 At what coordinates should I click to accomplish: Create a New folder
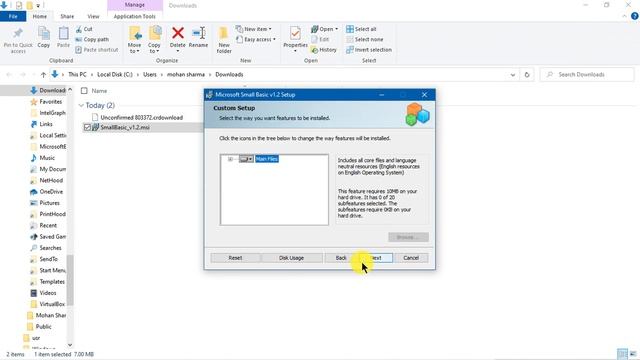click(x=224, y=40)
